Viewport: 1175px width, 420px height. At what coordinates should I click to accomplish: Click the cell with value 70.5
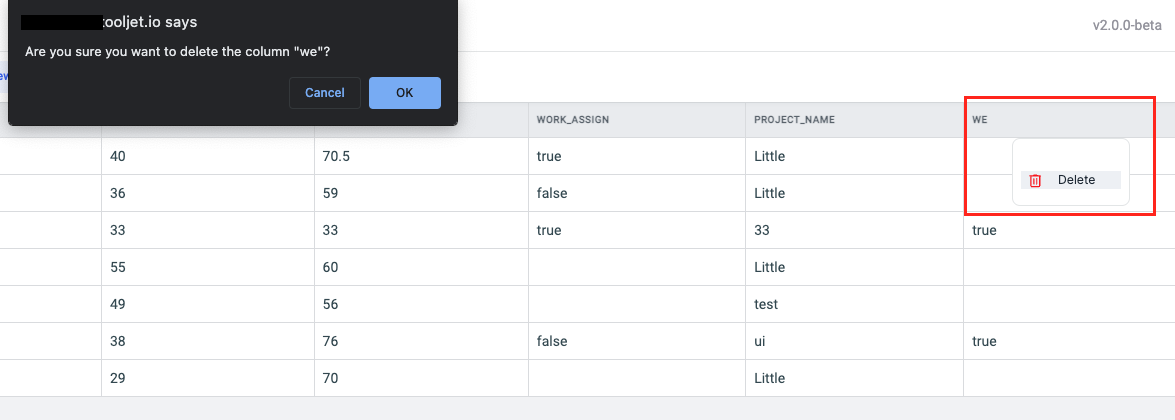pyautogui.click(x=340, y=156)
